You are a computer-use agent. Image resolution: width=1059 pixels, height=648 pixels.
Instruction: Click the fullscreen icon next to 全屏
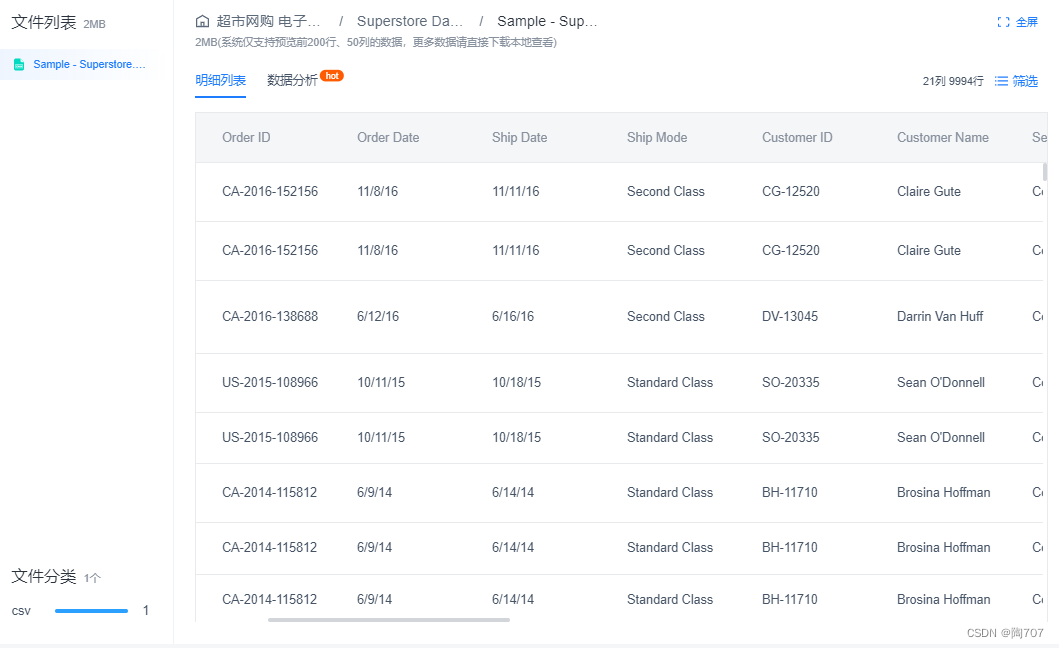click(x=1003, y=22)
